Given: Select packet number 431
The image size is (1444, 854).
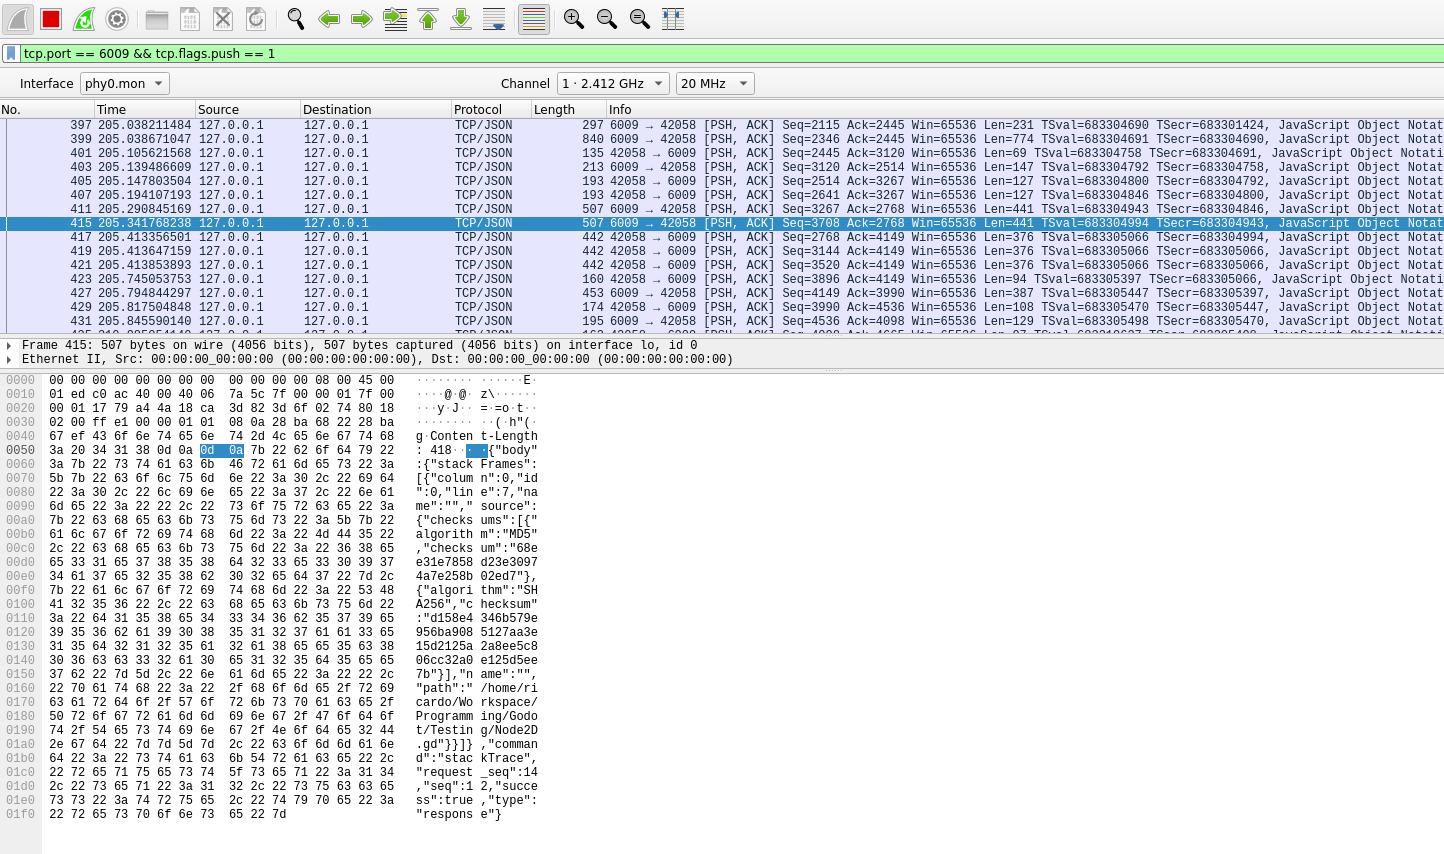Looking at the screenshot, I should (722, 322).
